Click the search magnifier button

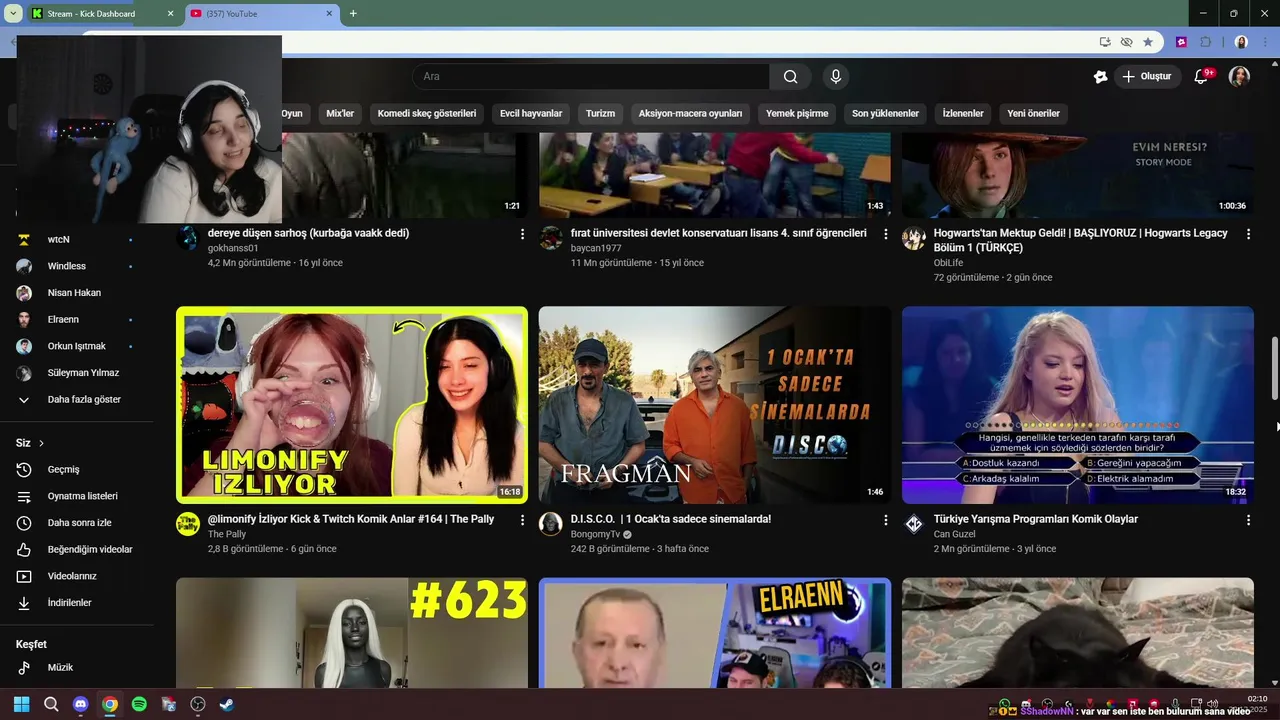click(x=790, y=77)
